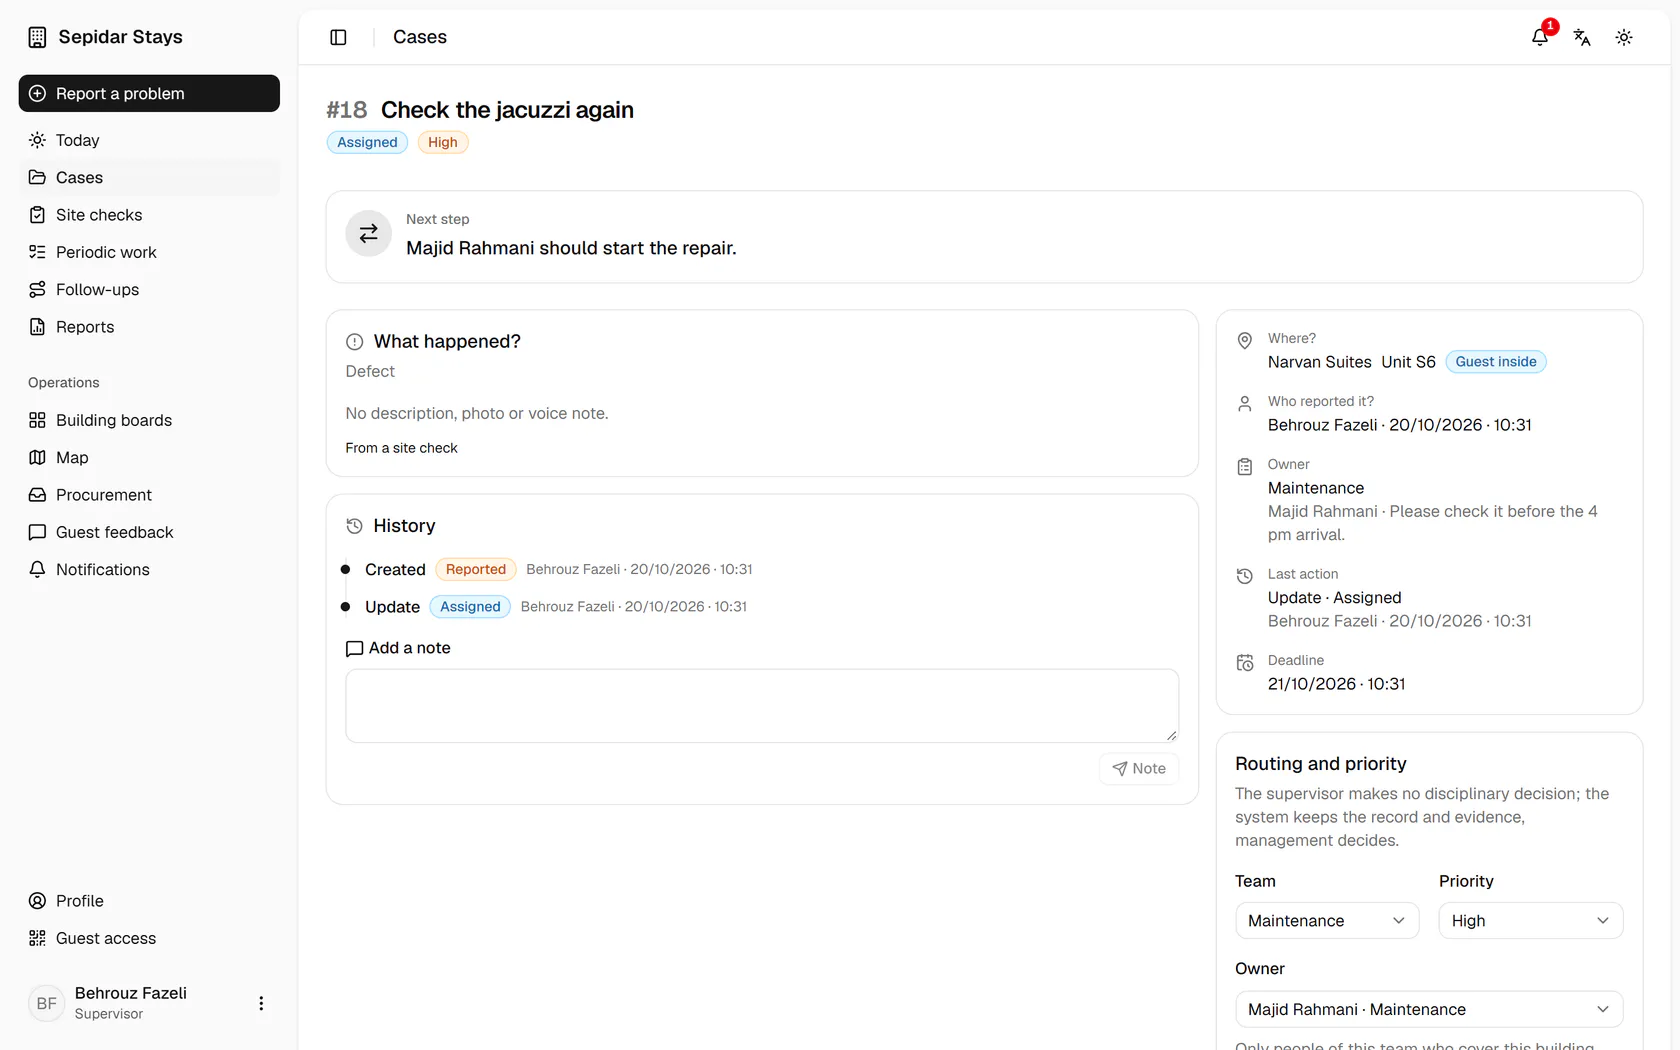Open Guest feedback in sidebar

[149, 532]
